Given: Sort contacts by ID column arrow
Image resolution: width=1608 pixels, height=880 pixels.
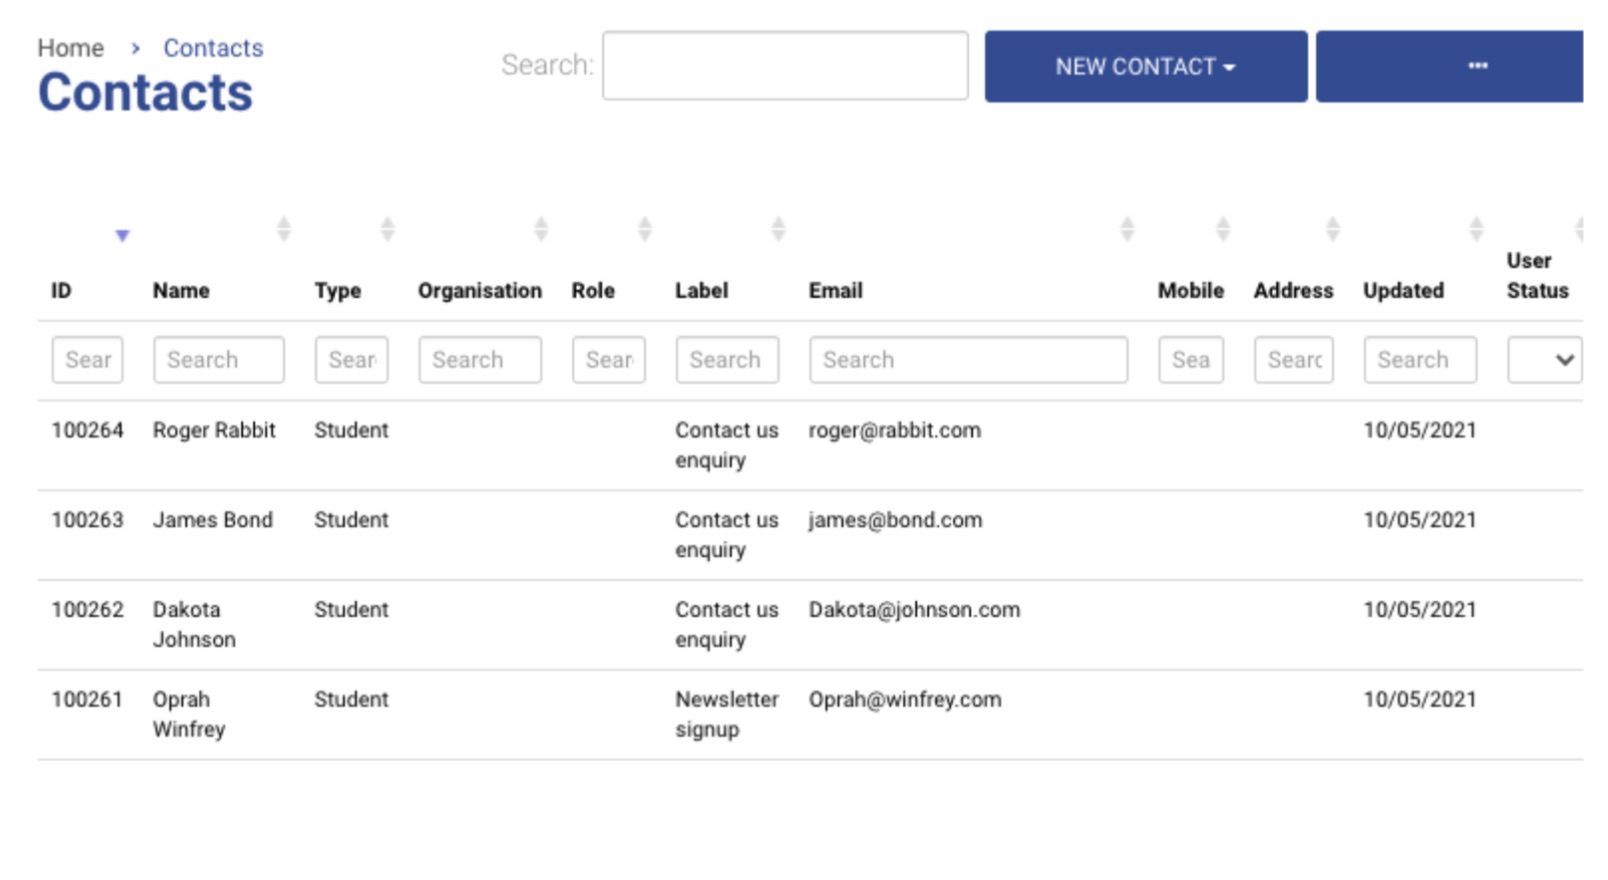Looking at the screenshot, I should point(122,235).
